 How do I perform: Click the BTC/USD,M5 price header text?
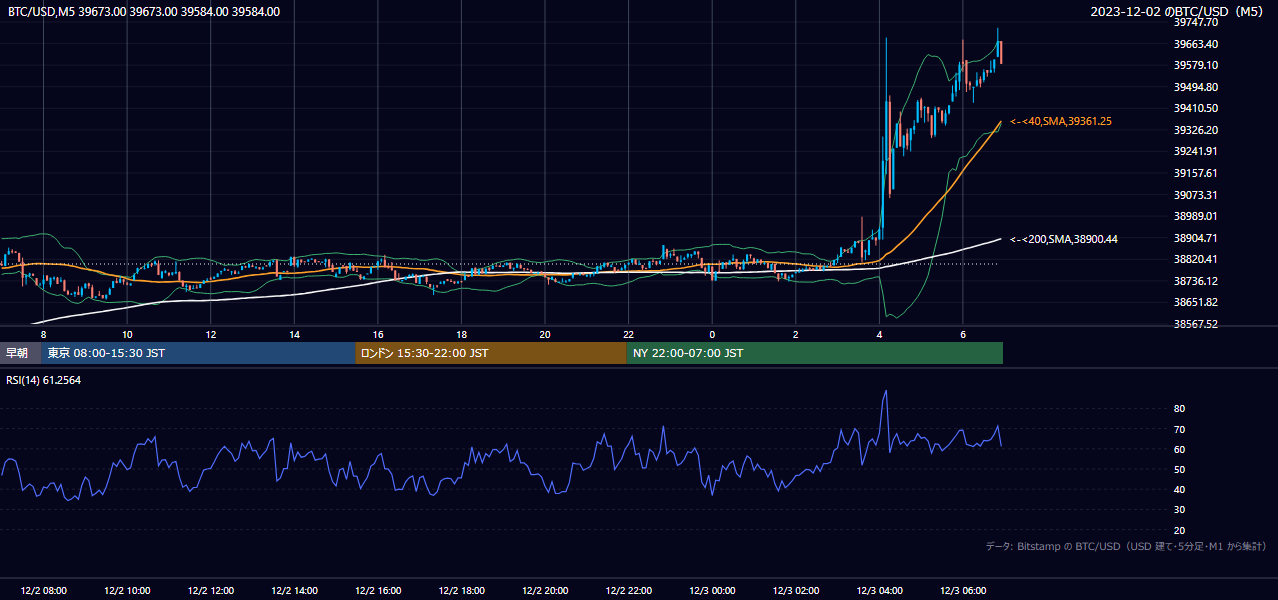pyautogui.click(x=144, y=12)
